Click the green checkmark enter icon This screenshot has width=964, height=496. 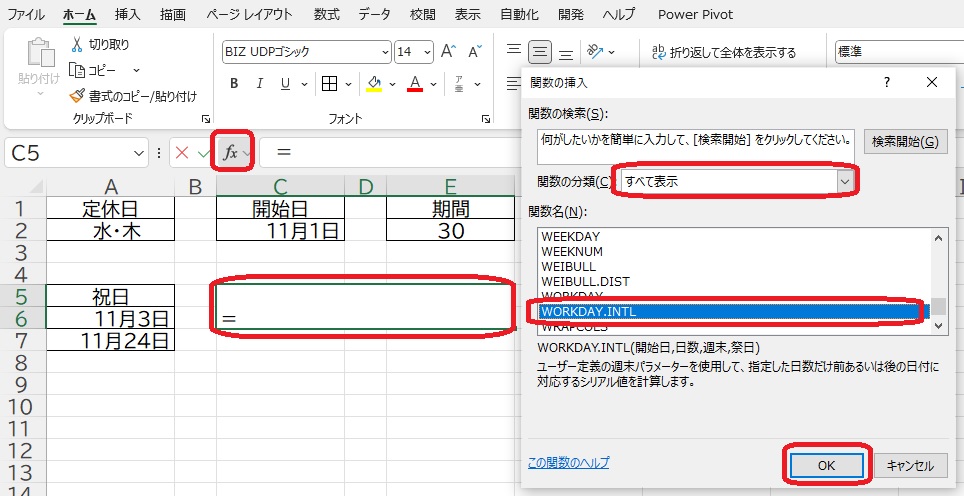point(203,152)
